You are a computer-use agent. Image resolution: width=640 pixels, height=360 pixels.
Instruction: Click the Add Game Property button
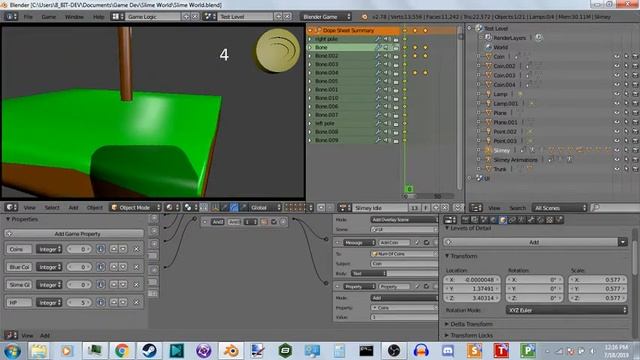(x=74, y=234)
